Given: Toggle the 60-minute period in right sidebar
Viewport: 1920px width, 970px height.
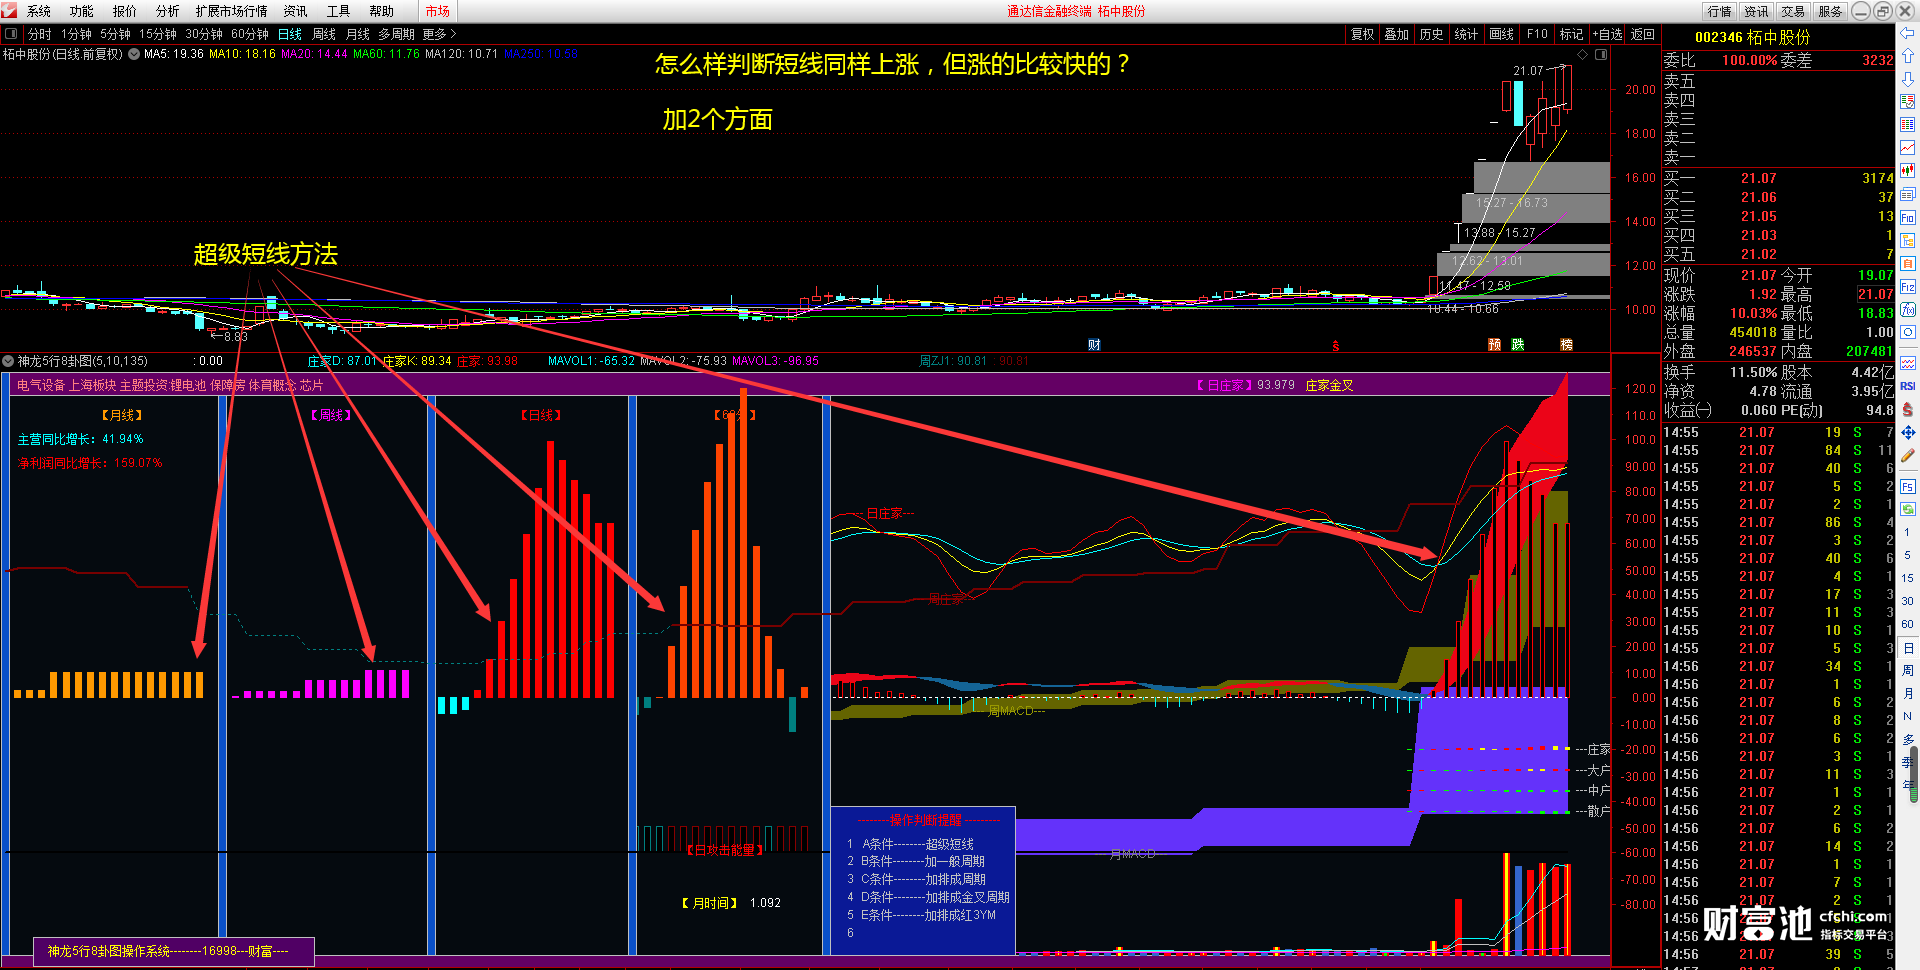Looking at the screenshot, I should point(1908,624).
